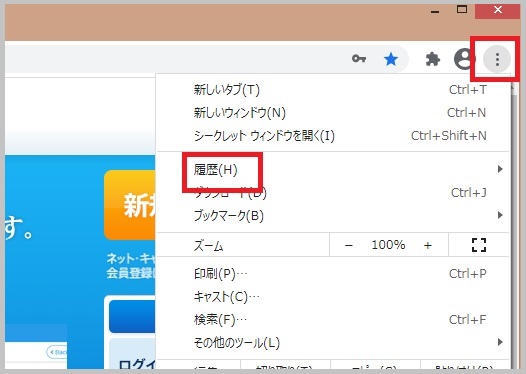Open その他のツール(L) submenu
This screenshot has width=526, height=374.
tap(333, 342)
